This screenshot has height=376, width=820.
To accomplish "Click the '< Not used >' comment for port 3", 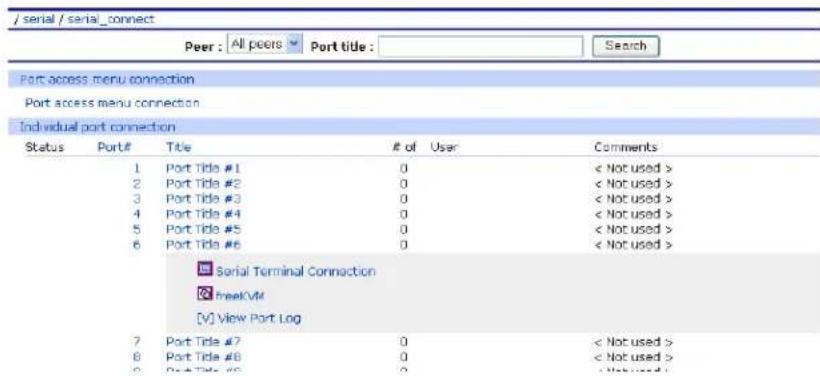I will click(633, 199).
